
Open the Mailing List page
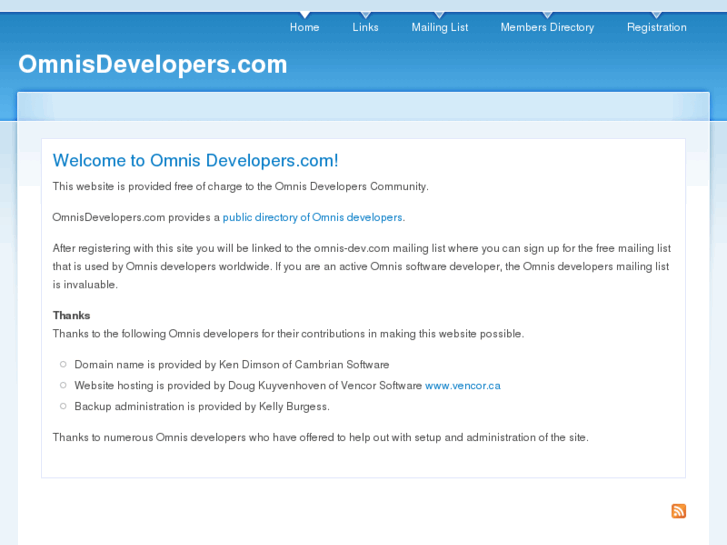(440, 27)
